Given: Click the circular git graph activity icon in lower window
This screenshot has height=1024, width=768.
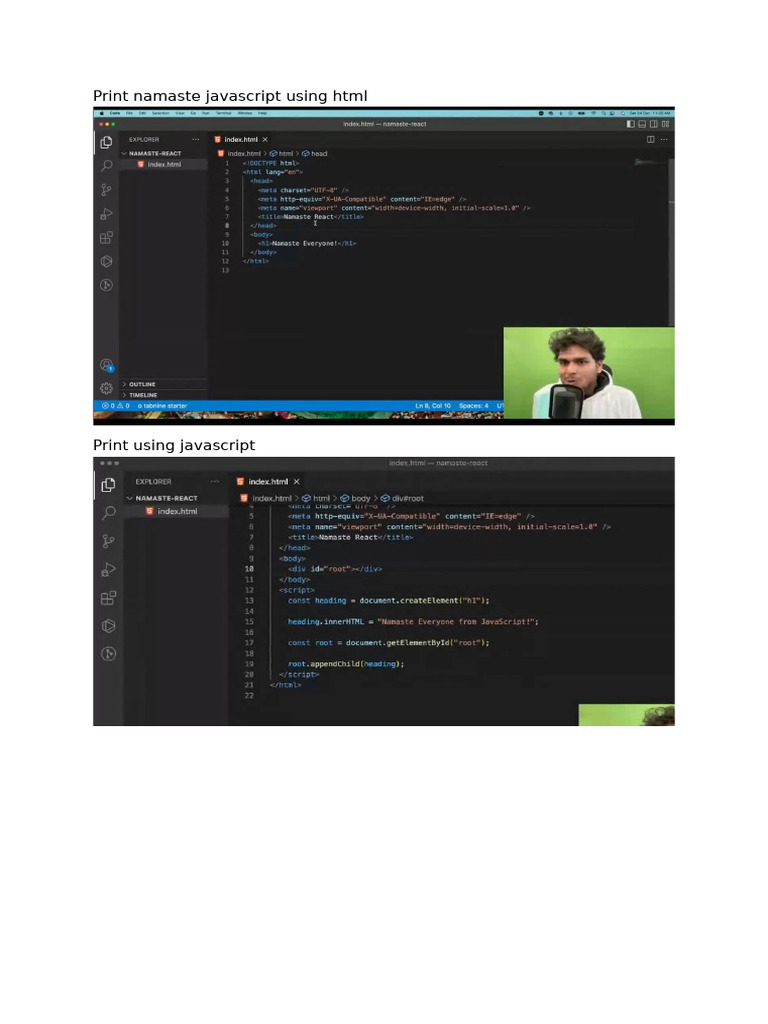Looking at the screenshot, I should click(x=108, y=654).
